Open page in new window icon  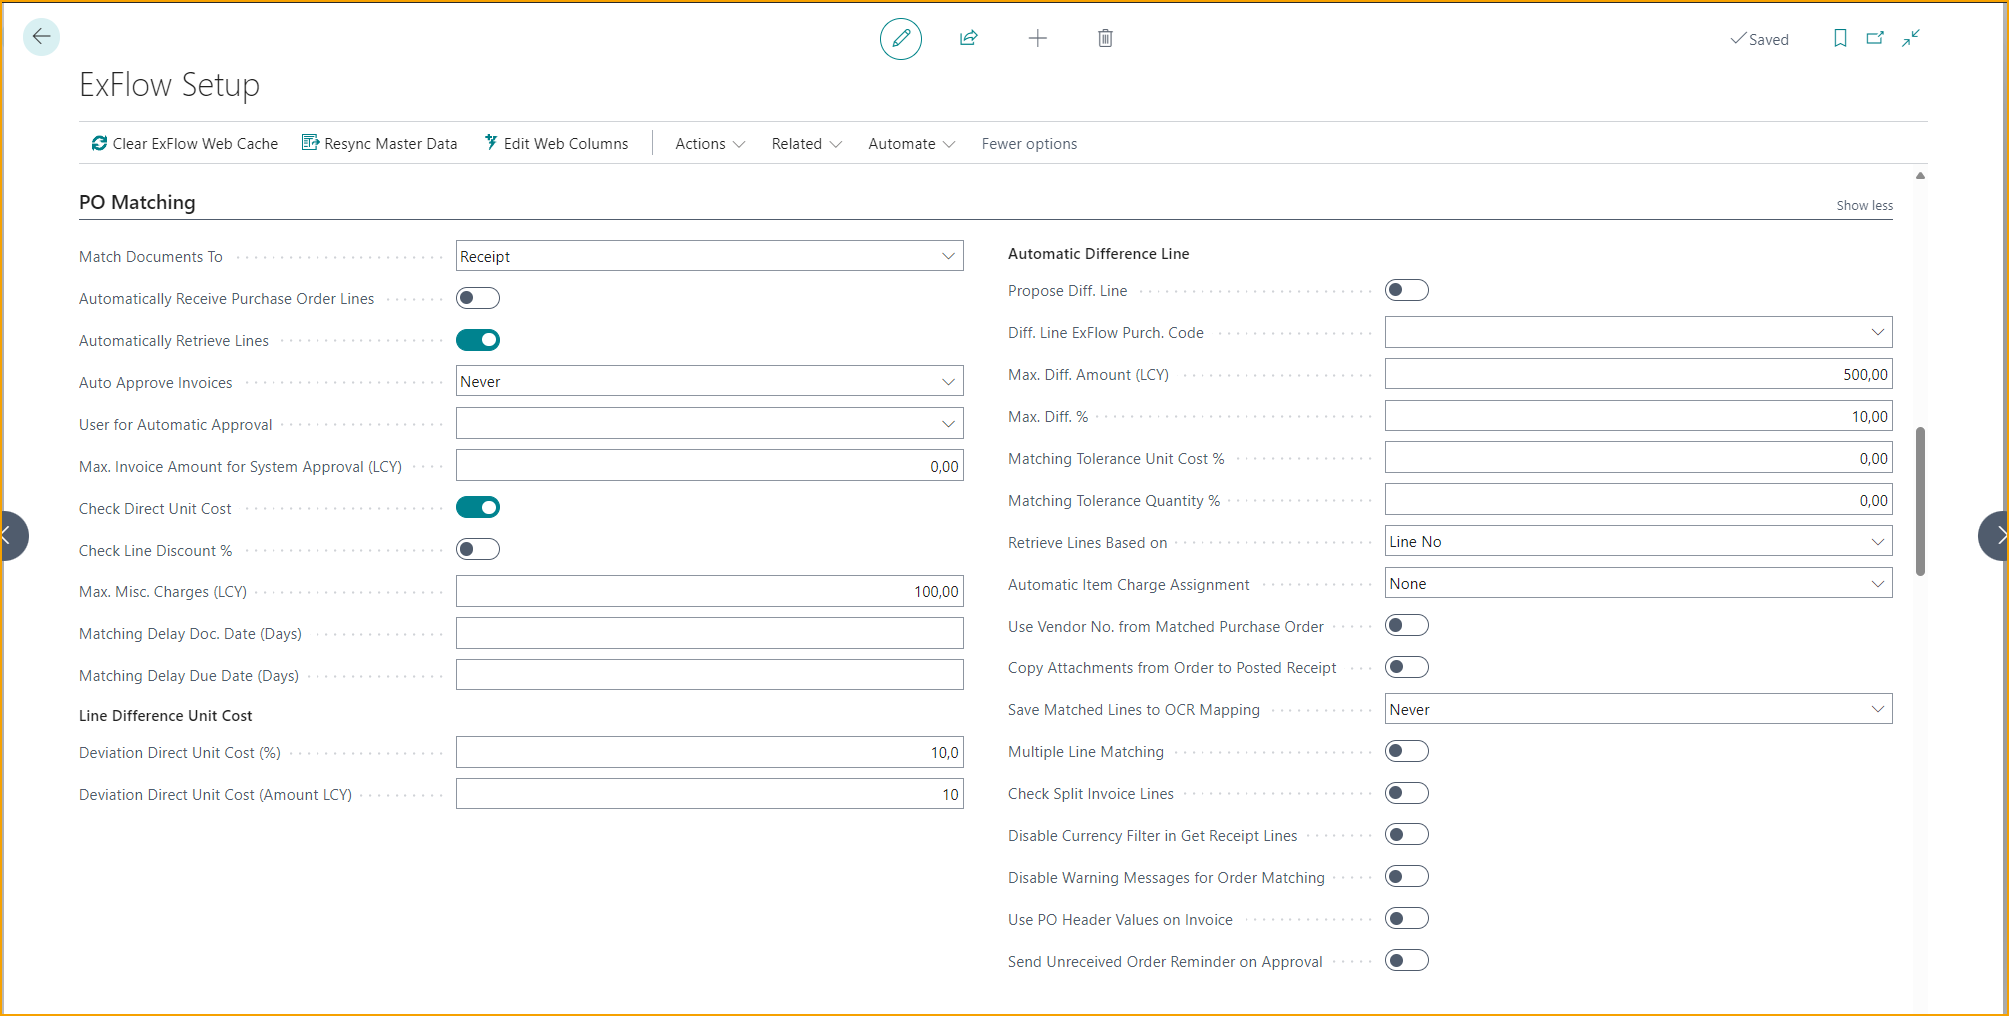[1875, 38]
